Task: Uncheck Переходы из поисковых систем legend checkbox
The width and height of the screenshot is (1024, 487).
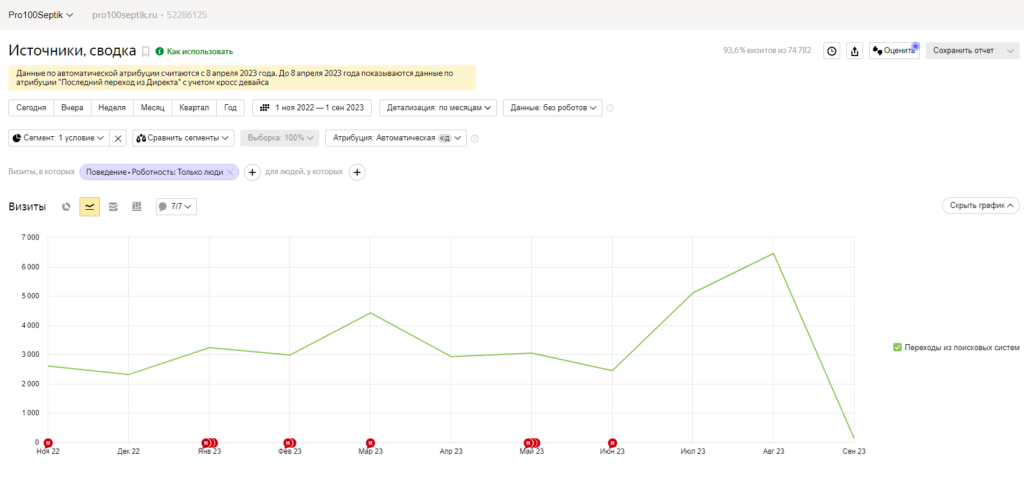Action: click(x=897, y=348)
